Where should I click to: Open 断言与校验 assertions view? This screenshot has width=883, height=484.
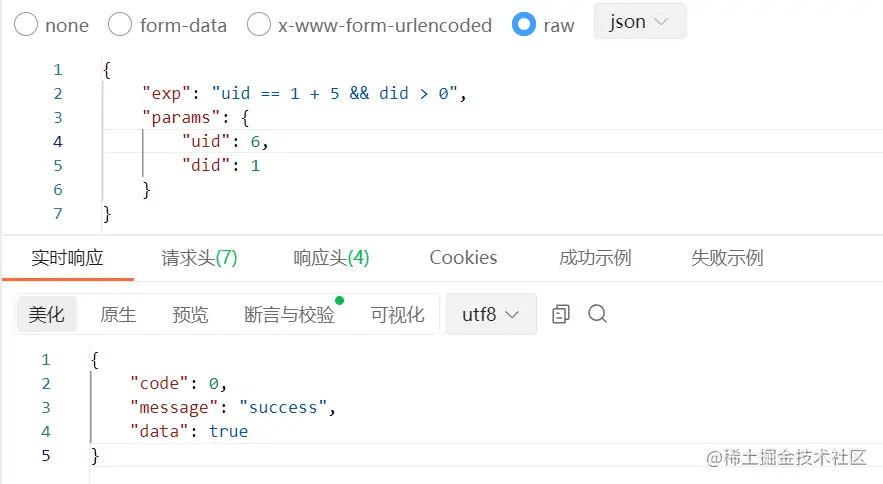pyautogui.click(x=289, y=315)
